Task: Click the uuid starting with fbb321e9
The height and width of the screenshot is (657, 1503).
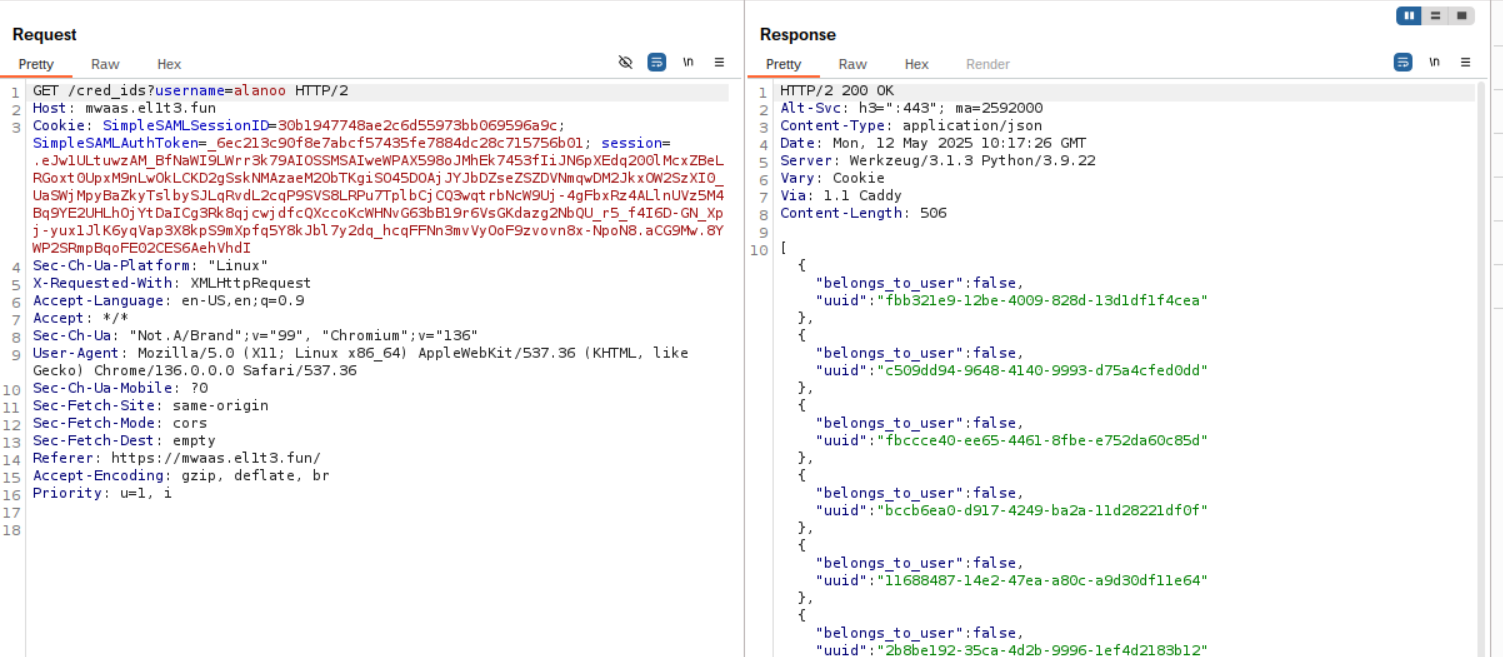Action: [1041, 301]
